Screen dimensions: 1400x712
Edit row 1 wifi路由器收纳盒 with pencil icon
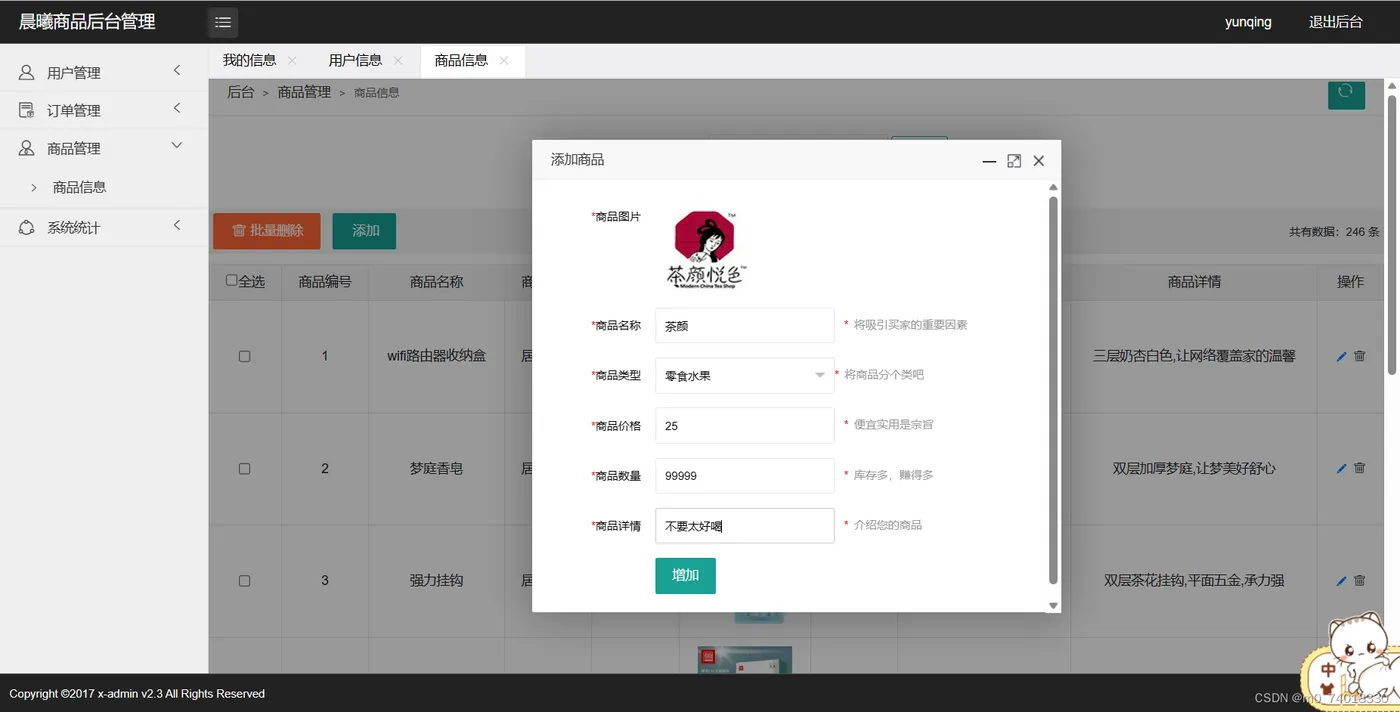[x=1341, y=356]
